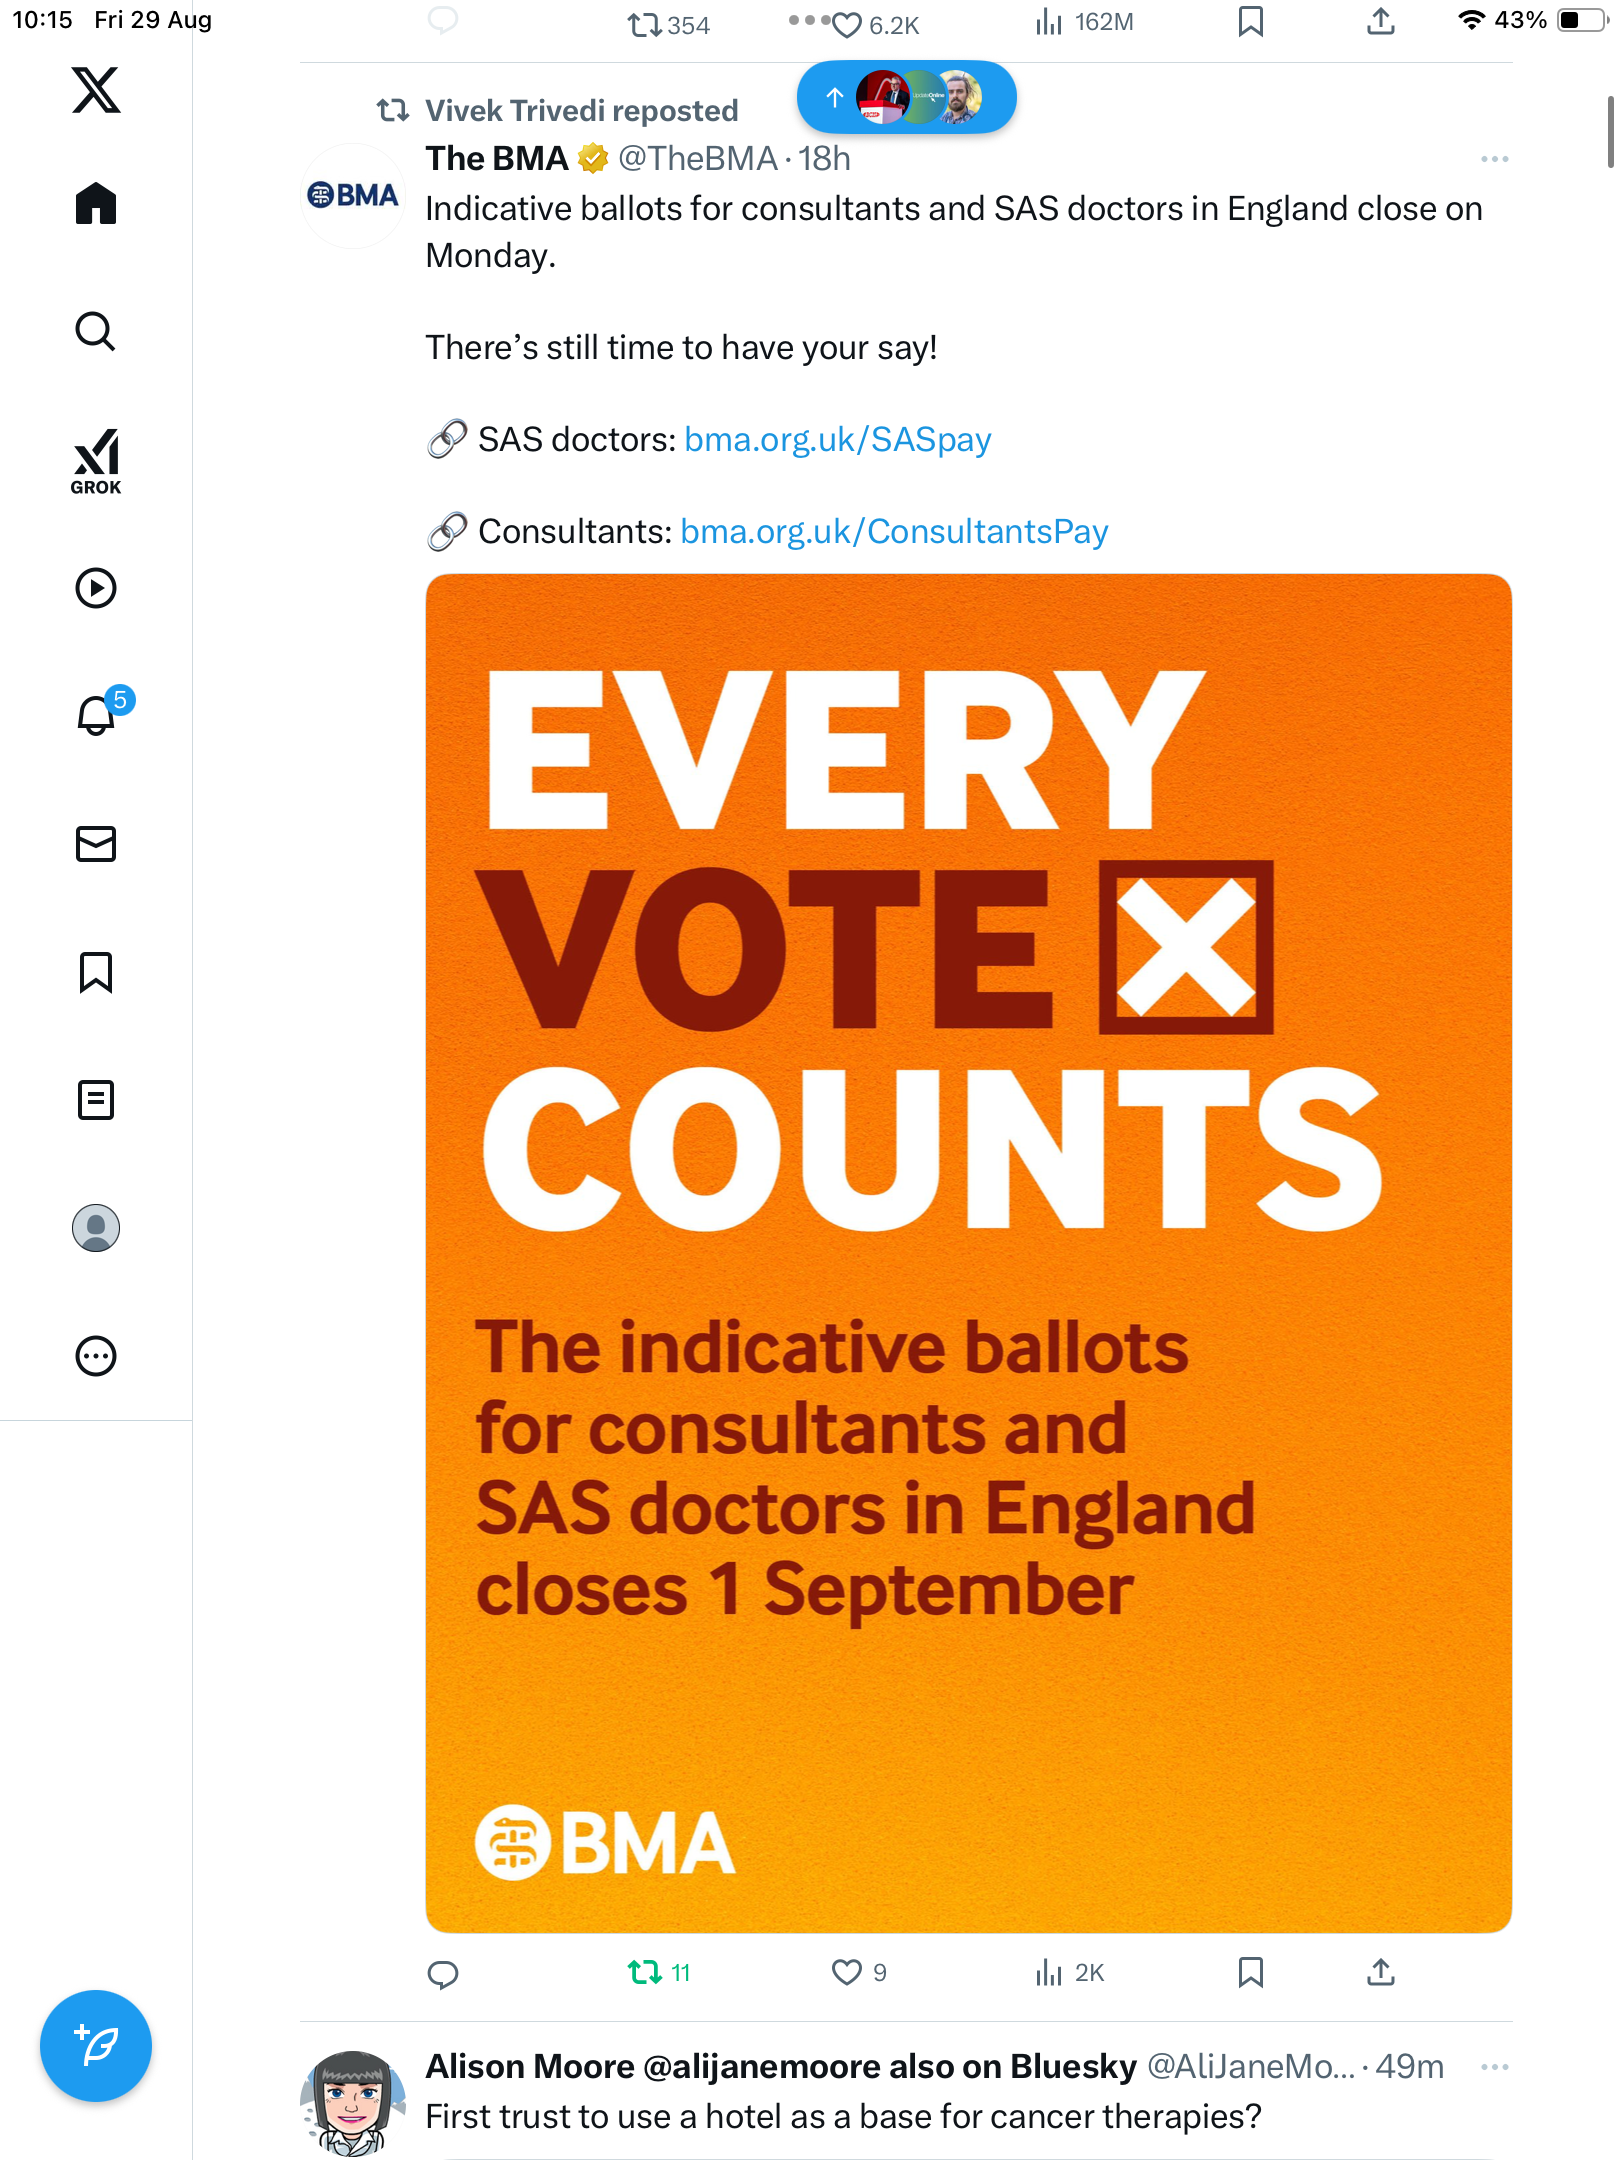The image size is (1620, 2160).
Task: Open more options on The BMA post
Action: 1494,159
